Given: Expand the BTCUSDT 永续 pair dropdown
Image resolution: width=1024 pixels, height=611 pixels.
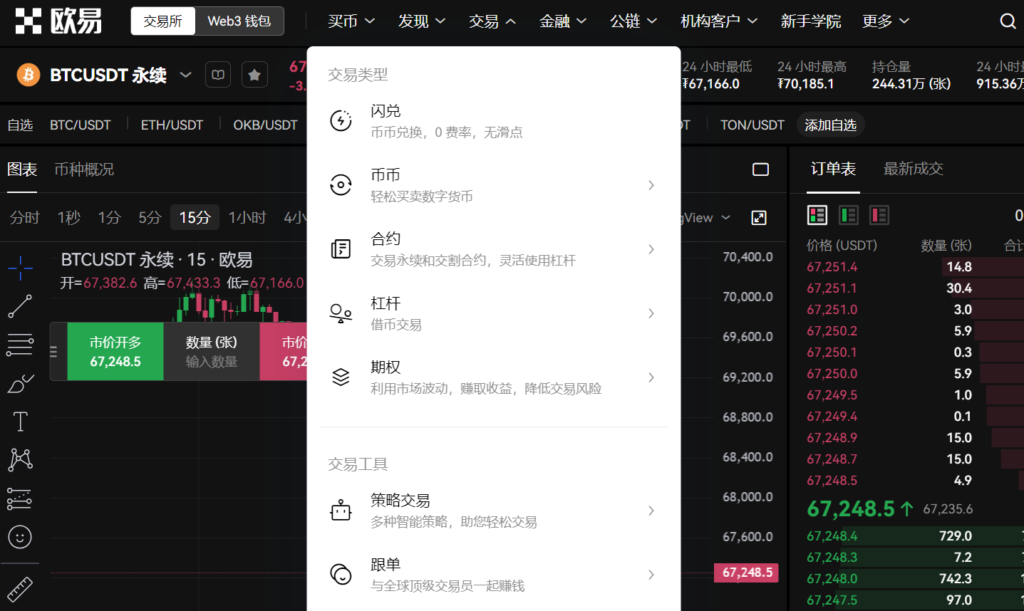Looking at the screenshot, I should point(185,75).
